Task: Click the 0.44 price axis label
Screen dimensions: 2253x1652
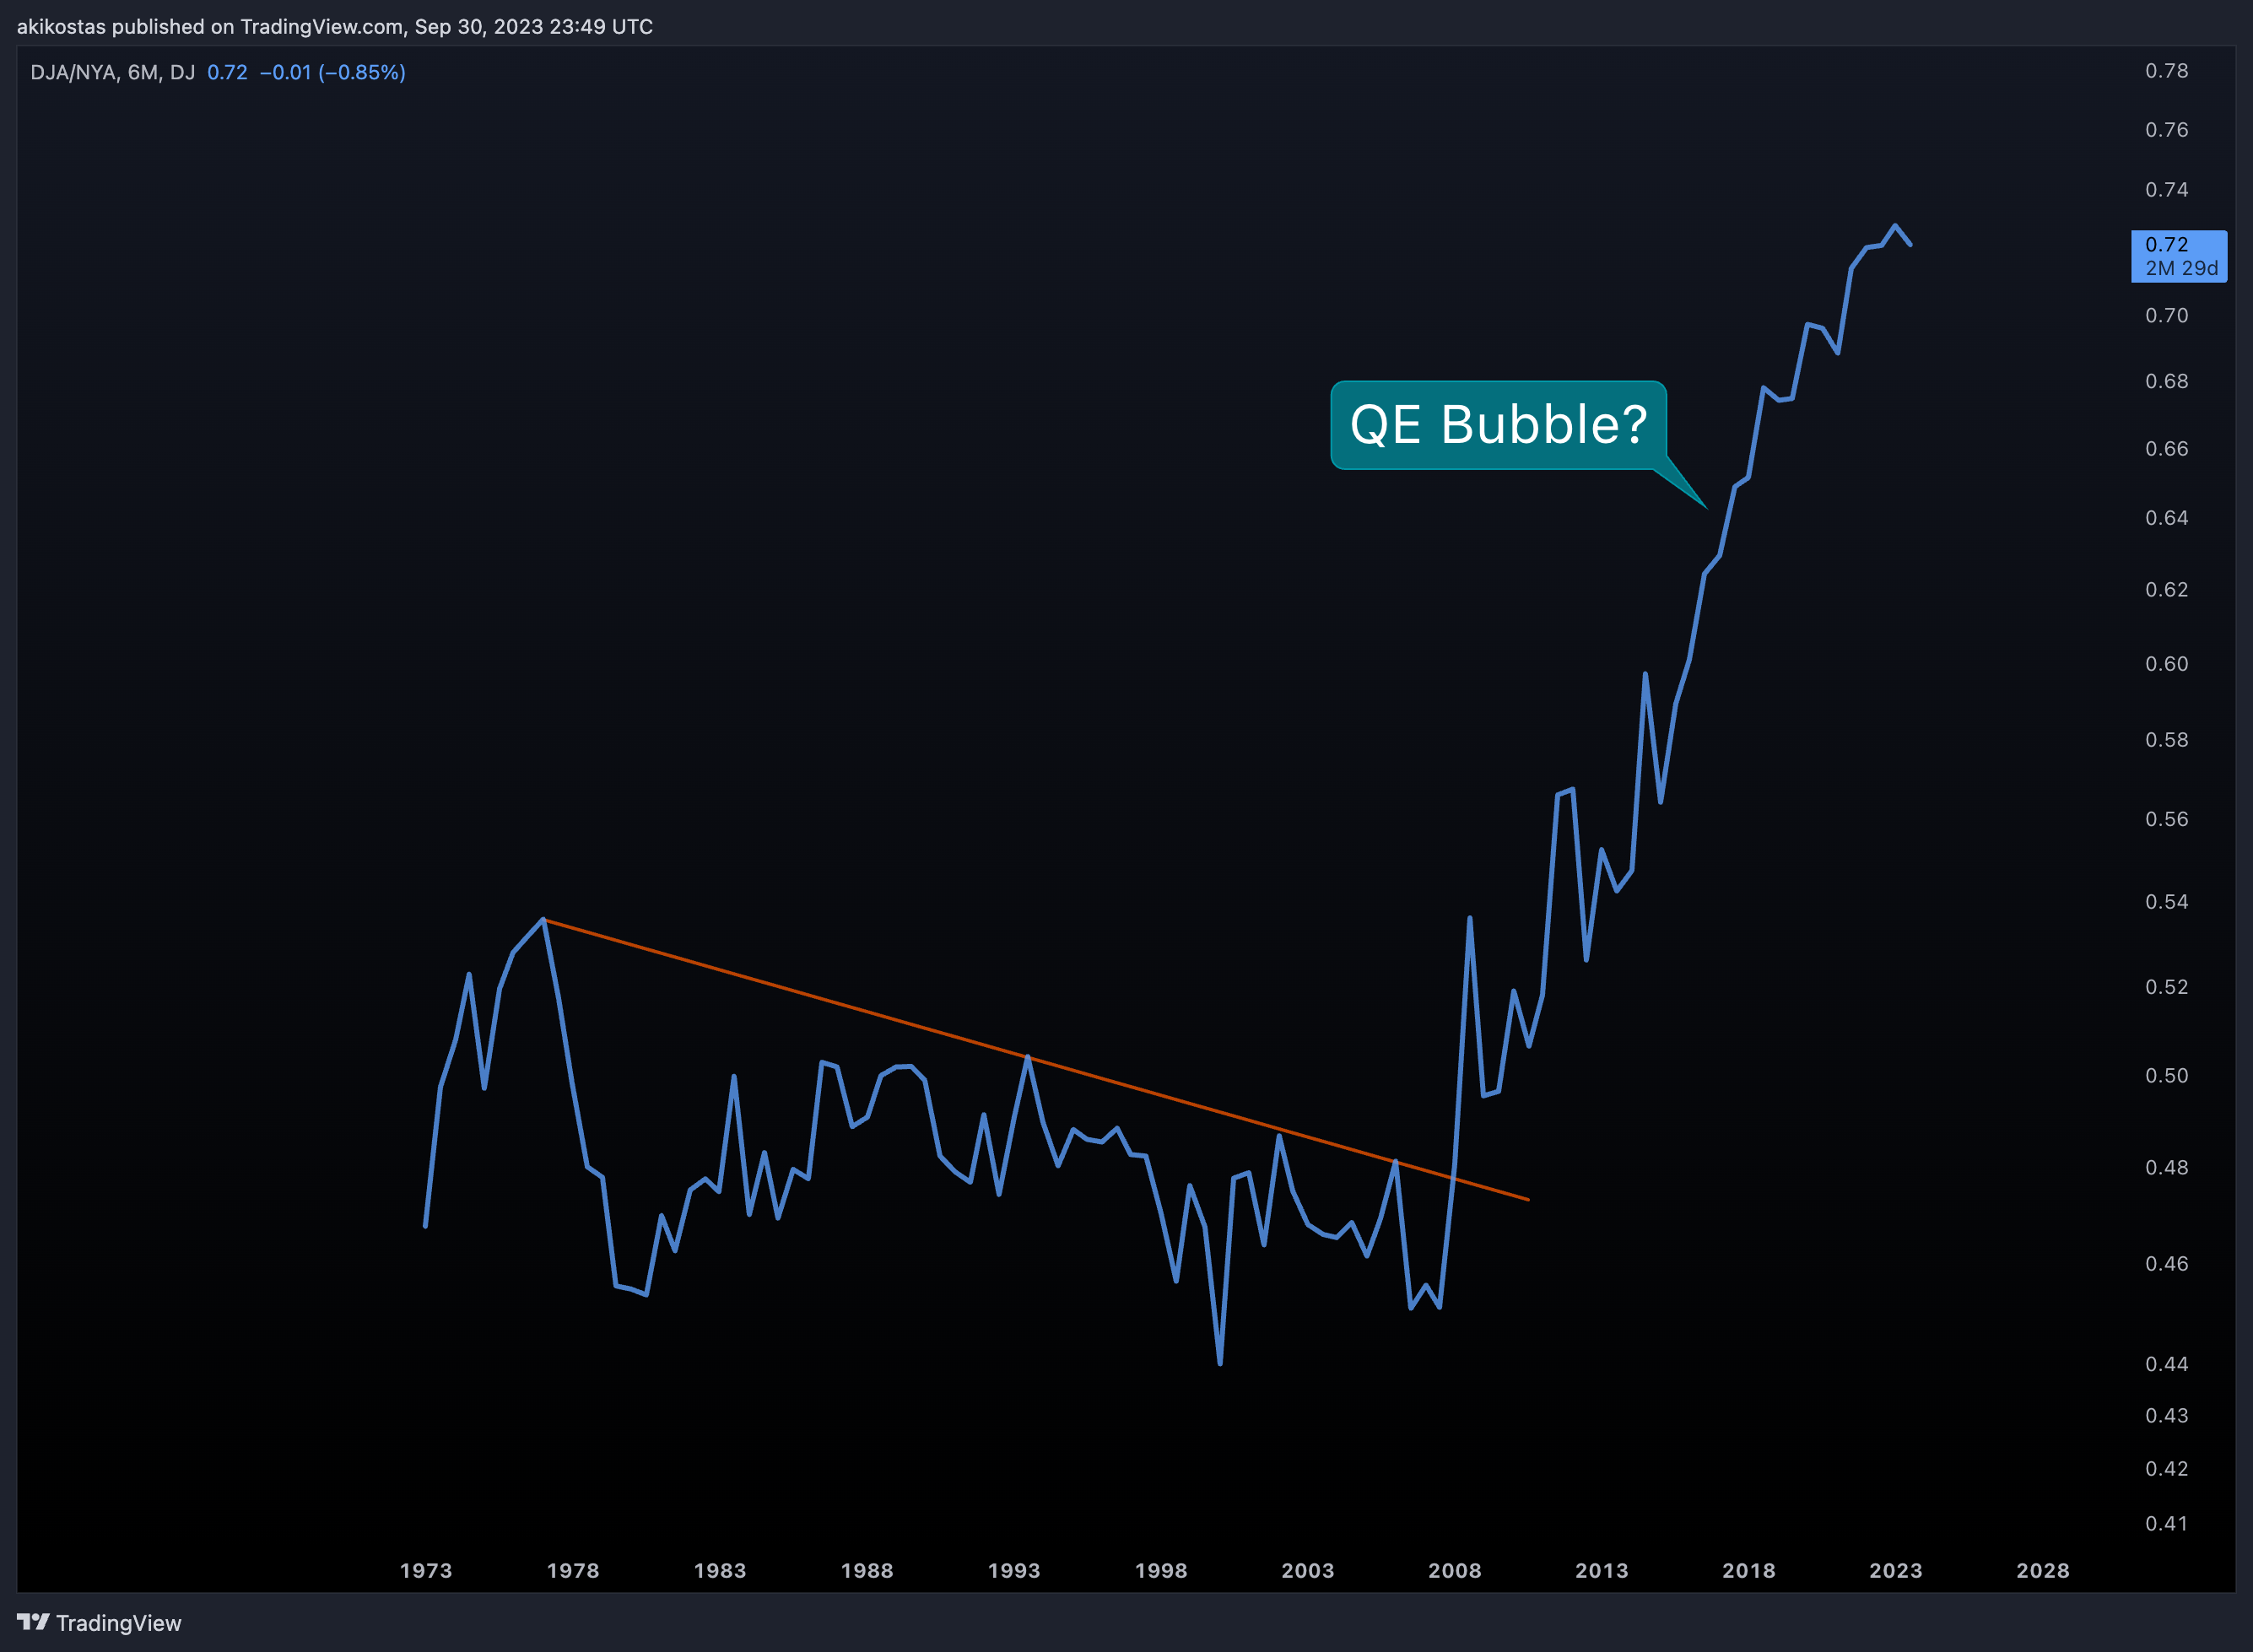Action: [x=2166, y=1364]
